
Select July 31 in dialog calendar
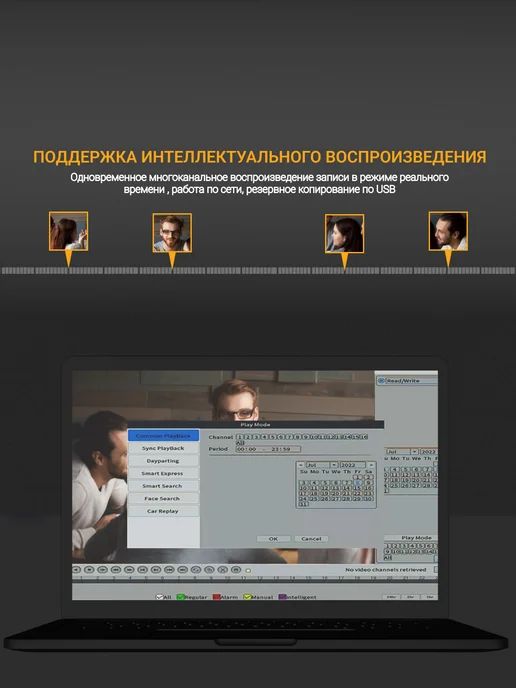point(304,504)
